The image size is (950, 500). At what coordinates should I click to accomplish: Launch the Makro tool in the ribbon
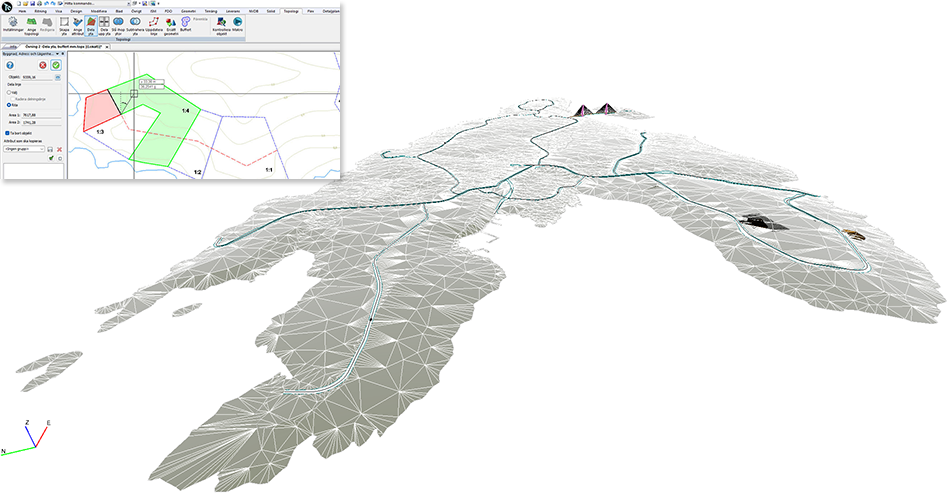click(x=238, y=24)
